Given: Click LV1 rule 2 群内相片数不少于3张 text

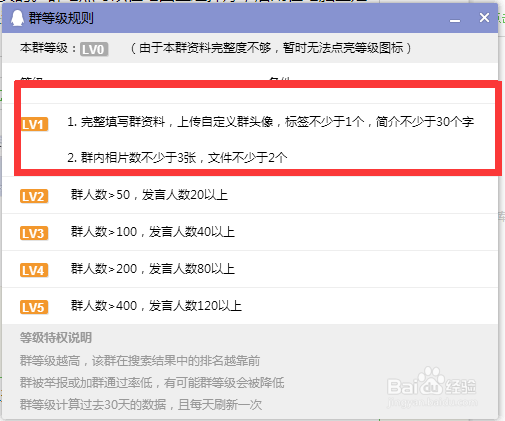Looking at the screenshot, I should coord(177,157).
